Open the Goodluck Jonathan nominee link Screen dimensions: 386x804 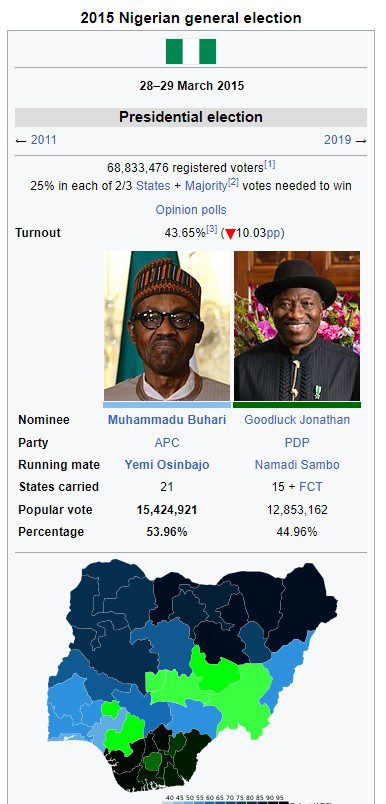(297, 420)
